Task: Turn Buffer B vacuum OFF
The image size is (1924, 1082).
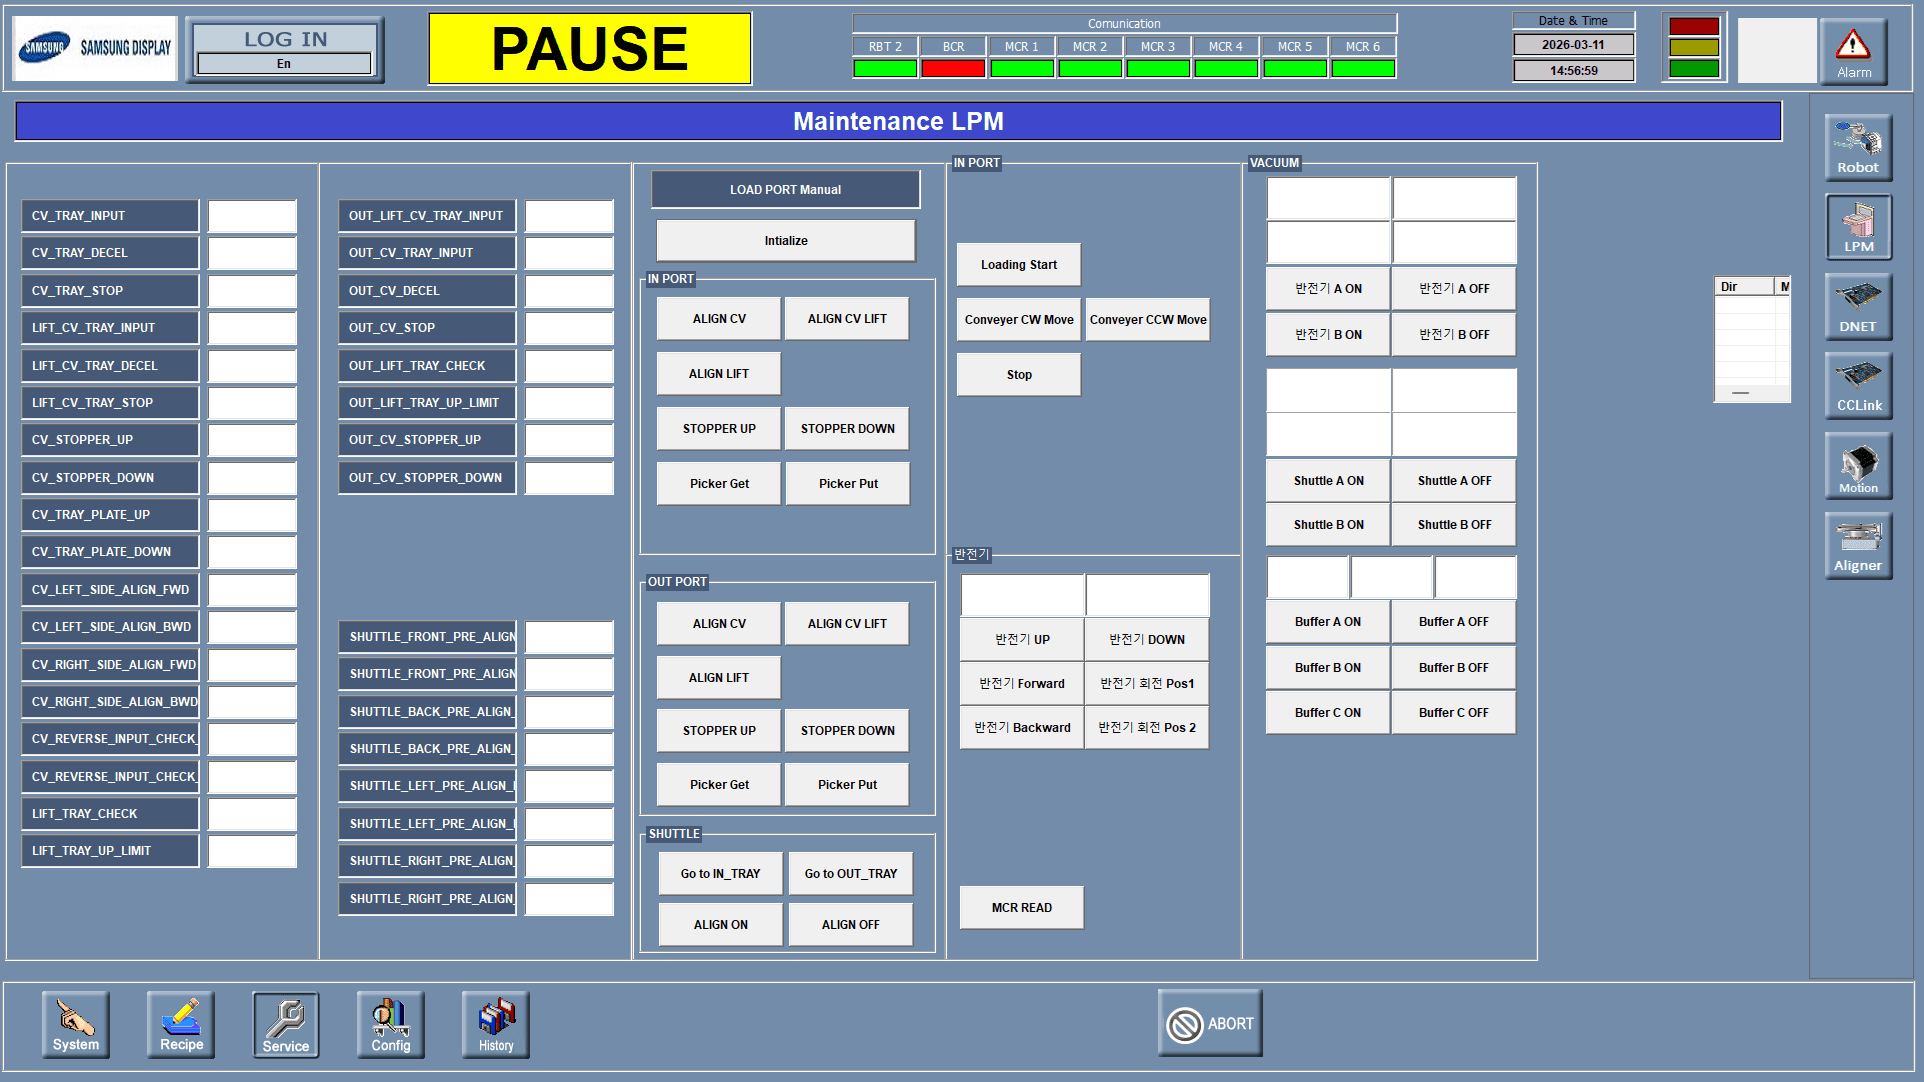Action: point(1453,668)
